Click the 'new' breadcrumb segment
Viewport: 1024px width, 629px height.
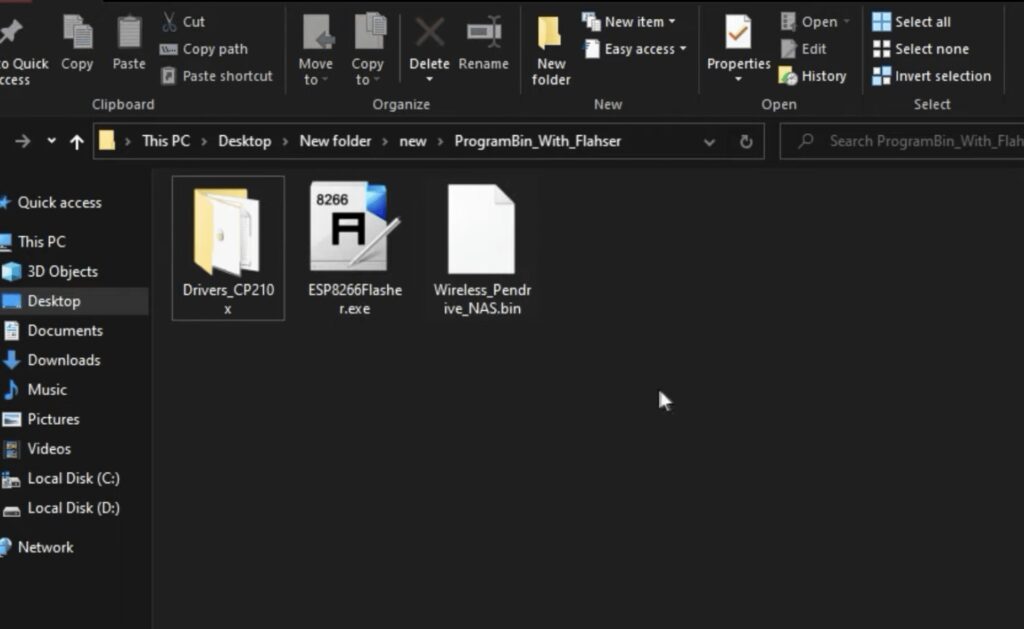pyautogui.click(x=413, y=141)
